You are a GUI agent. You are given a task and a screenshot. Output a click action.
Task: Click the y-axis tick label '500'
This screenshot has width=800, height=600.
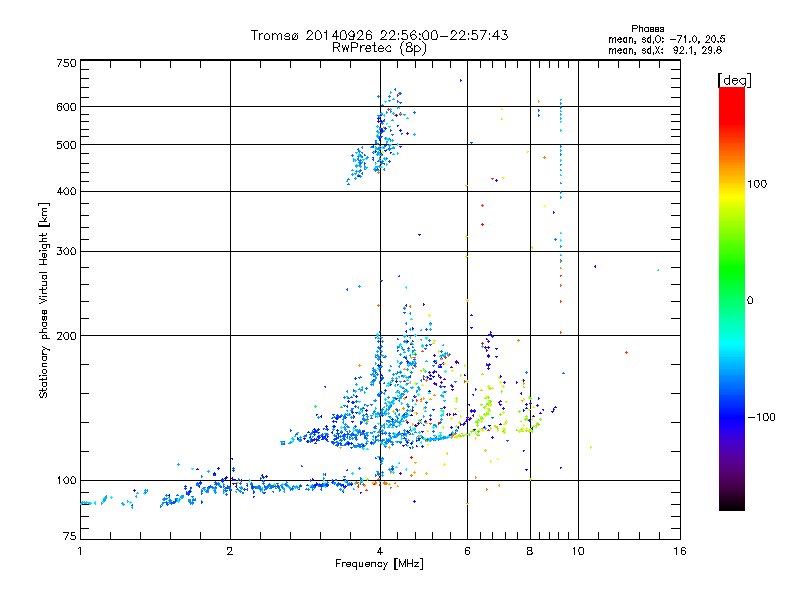[66, 145]
